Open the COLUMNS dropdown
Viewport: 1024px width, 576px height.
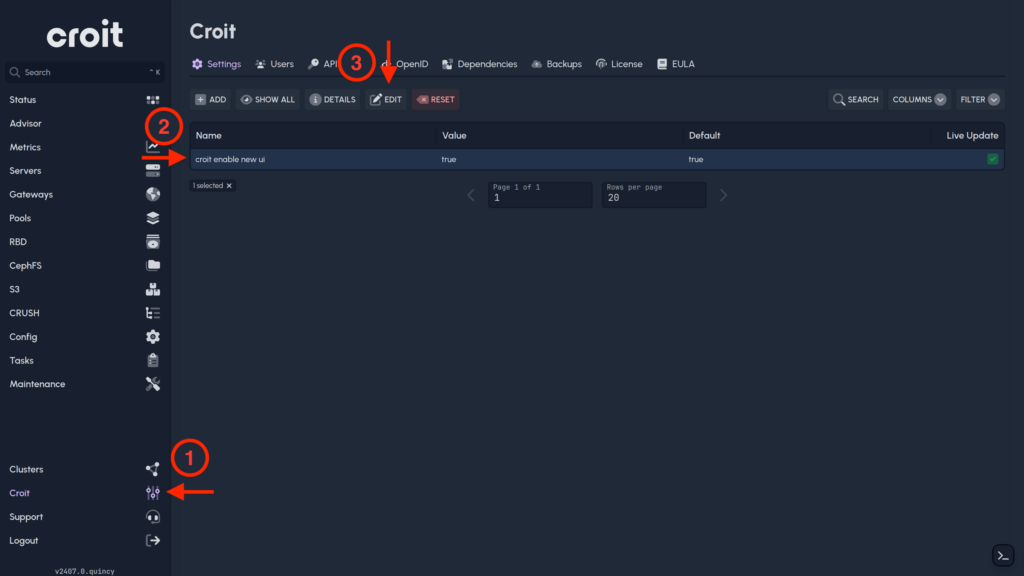tap(918, 99)
